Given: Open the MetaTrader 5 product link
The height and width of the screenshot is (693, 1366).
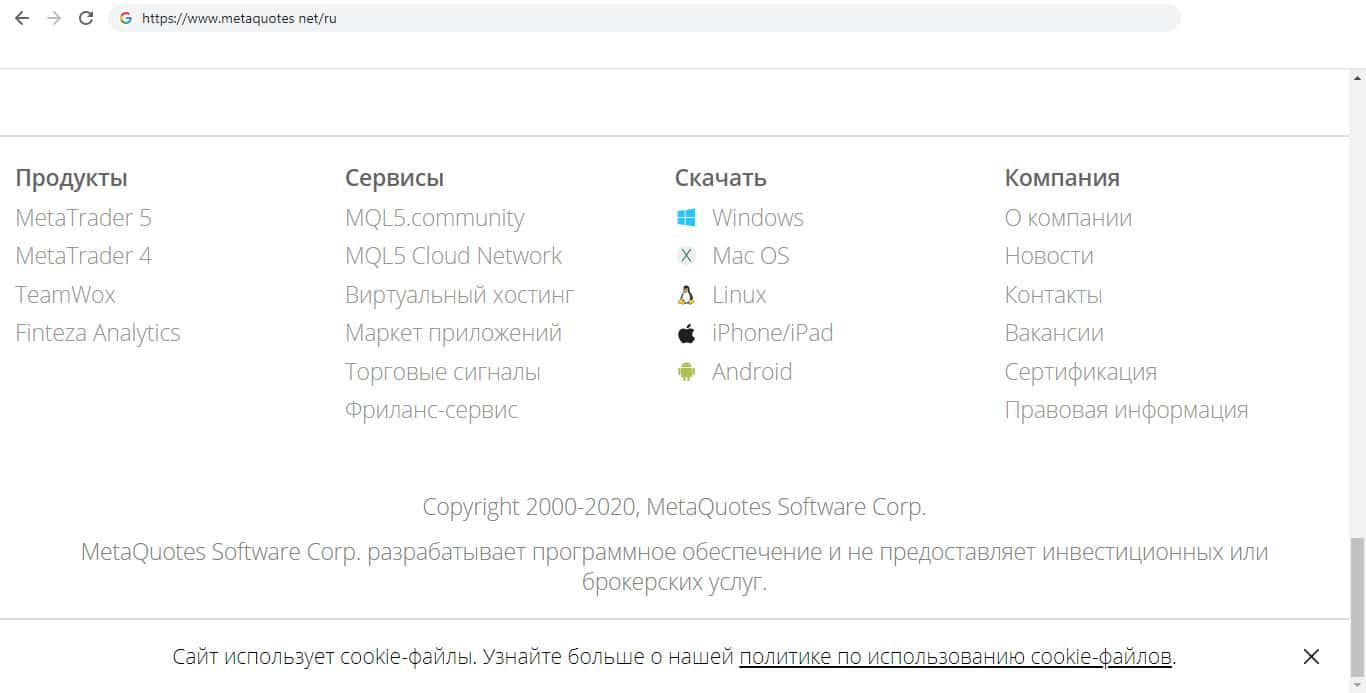Looking at the screenshot, I should point(83,218).
